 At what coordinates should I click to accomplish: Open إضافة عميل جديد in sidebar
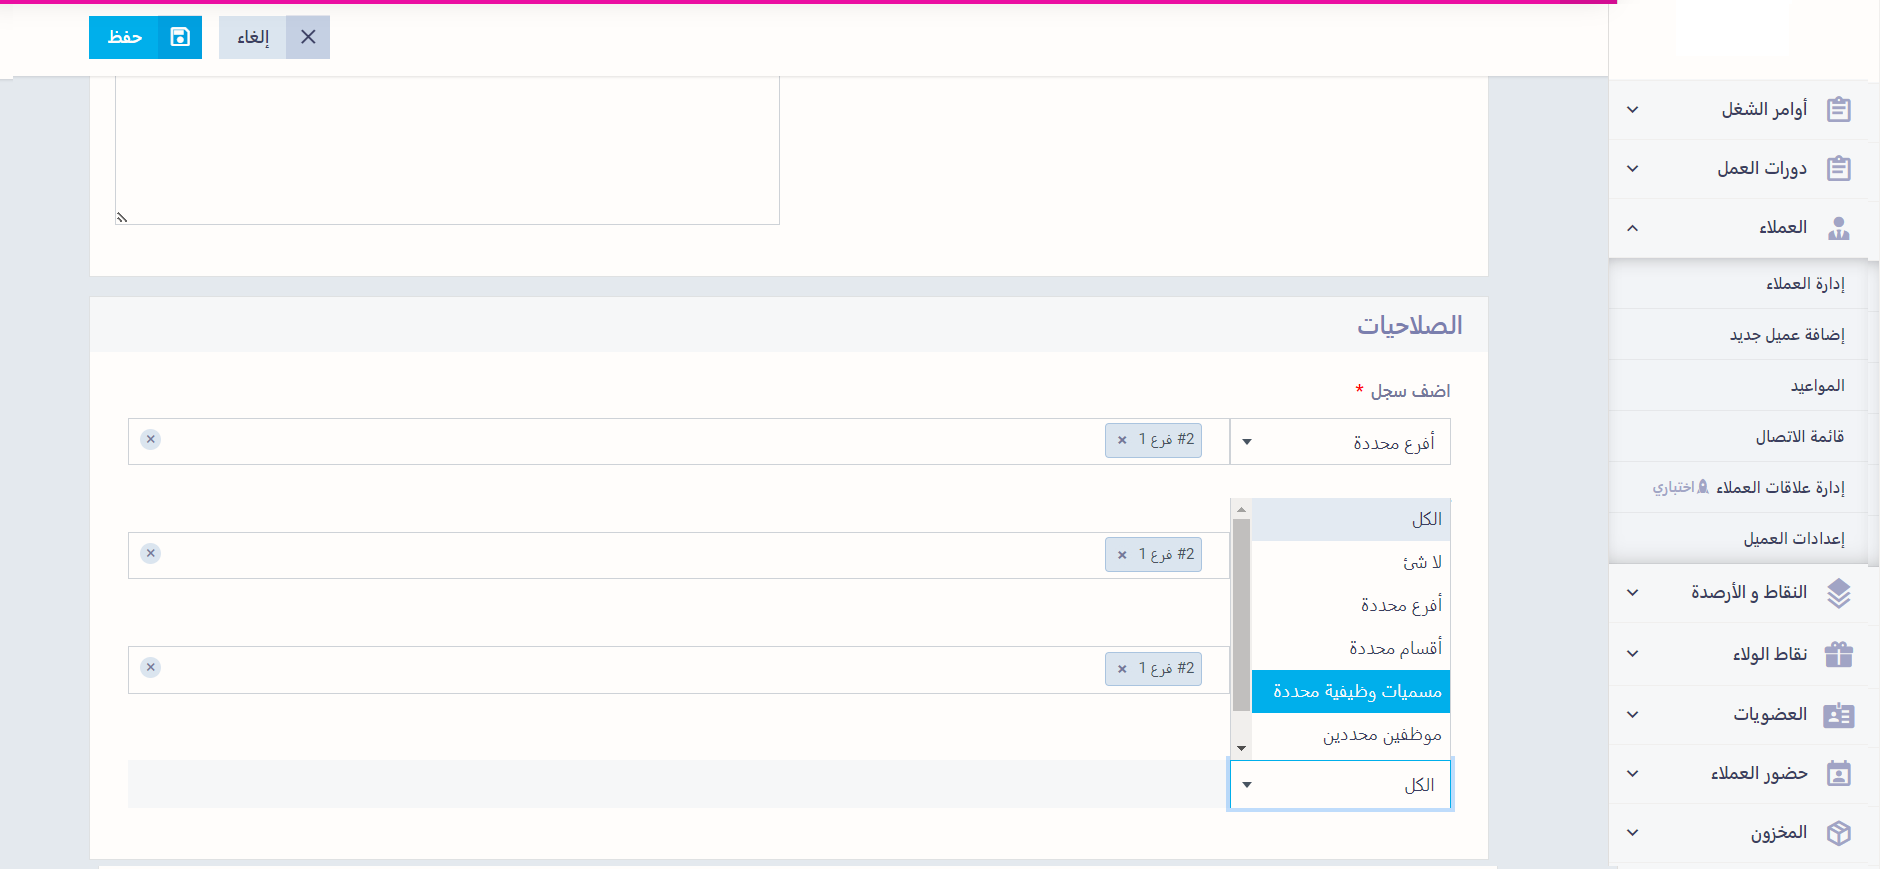pyautogui.click(x=1786, y=335)
